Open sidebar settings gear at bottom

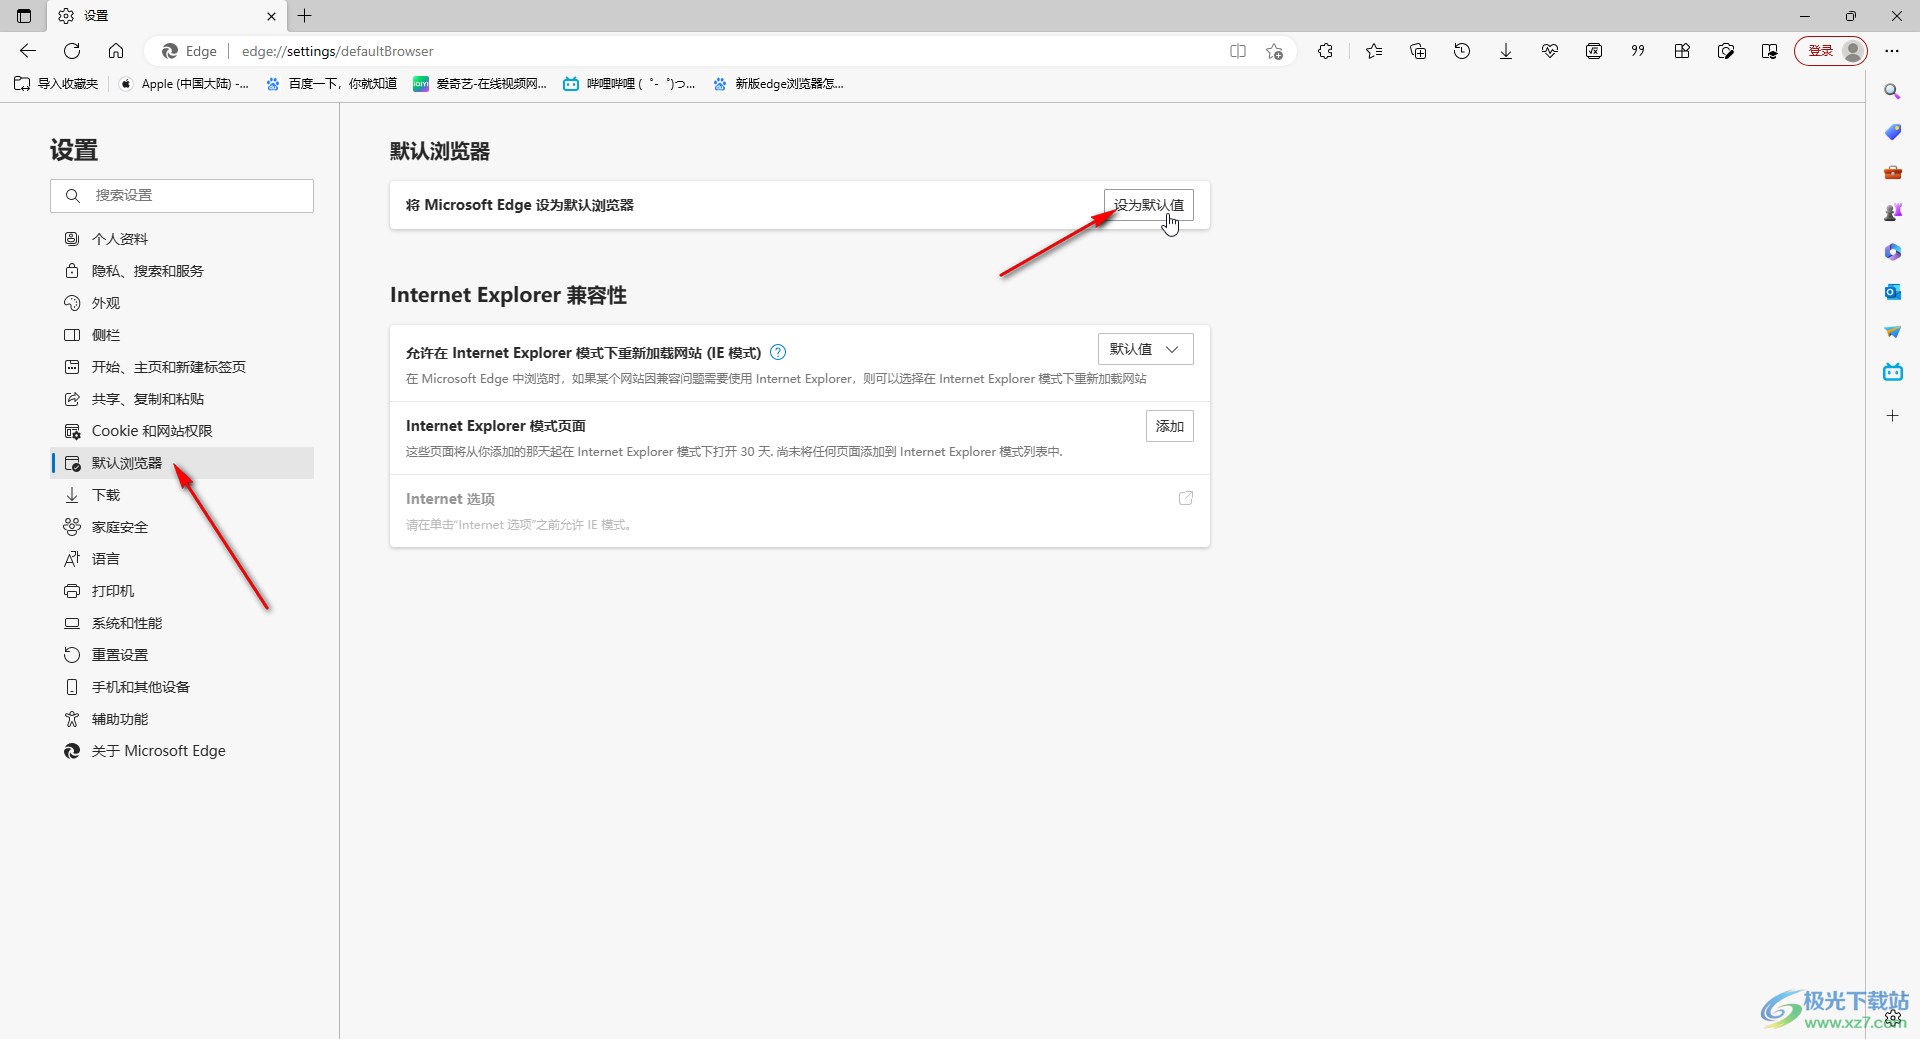tap(1893, 1018)
